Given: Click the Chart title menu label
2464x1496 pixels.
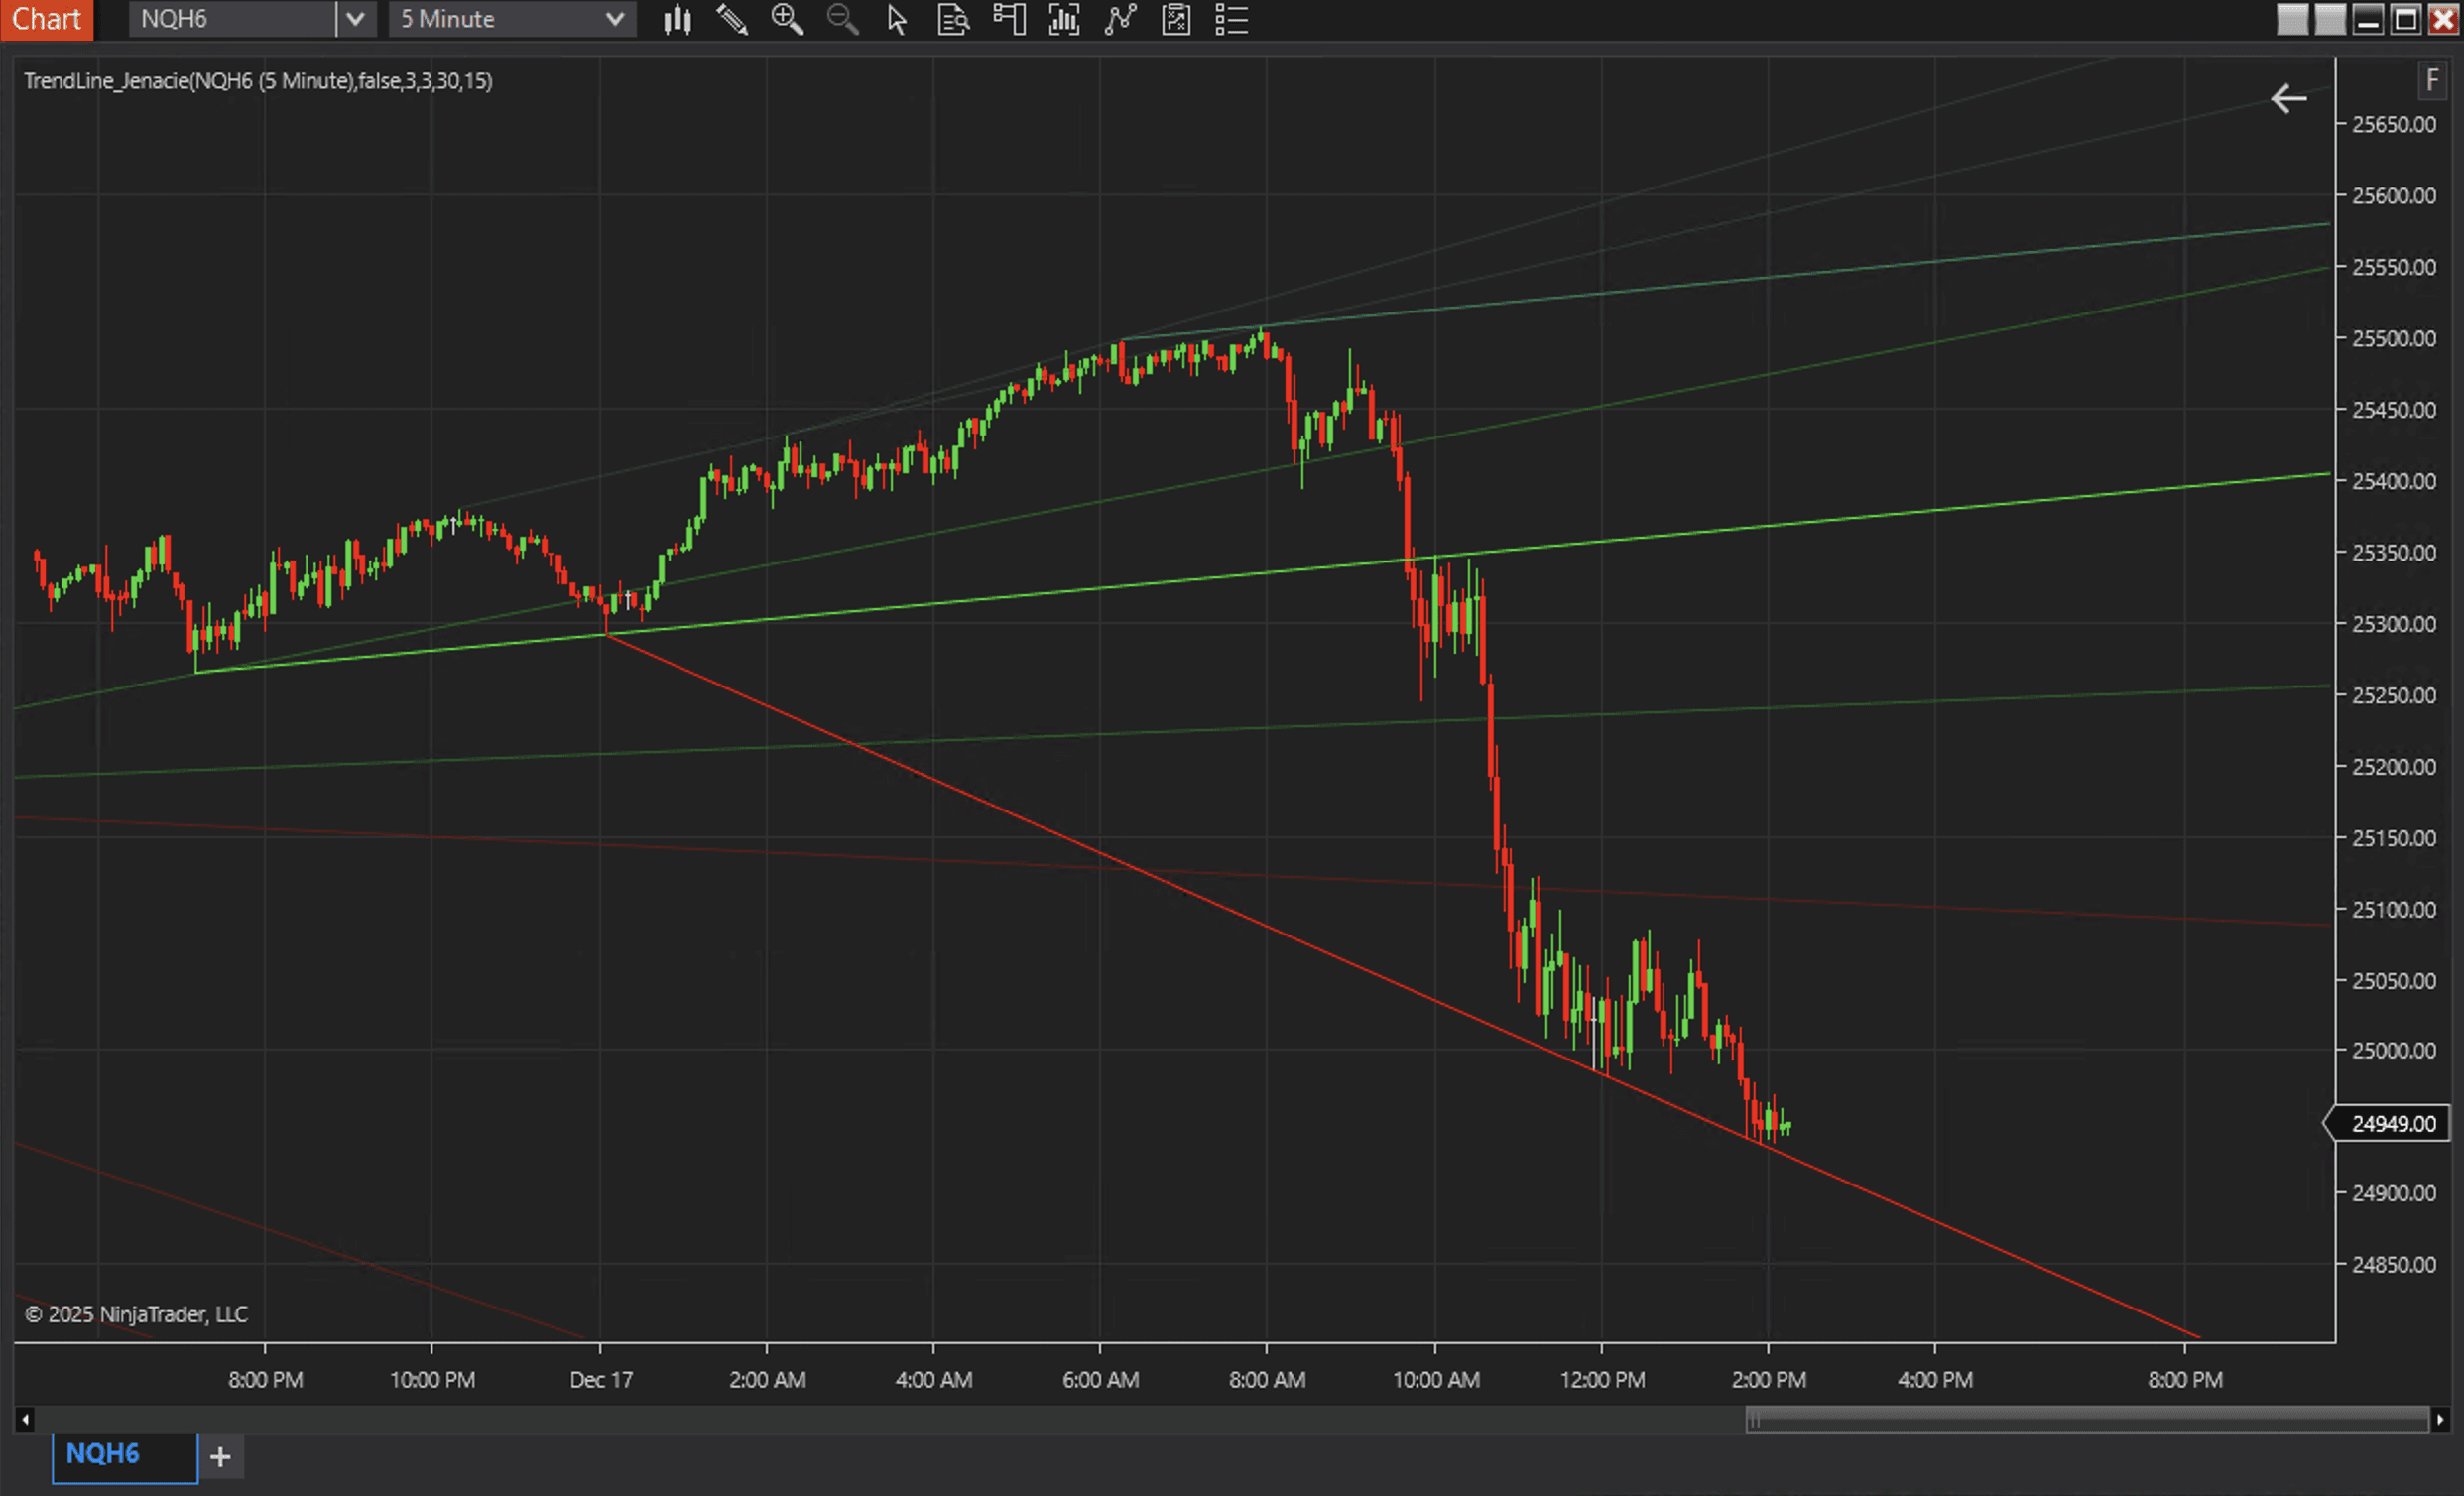Looking at the screenshot, I should [46, 19].
